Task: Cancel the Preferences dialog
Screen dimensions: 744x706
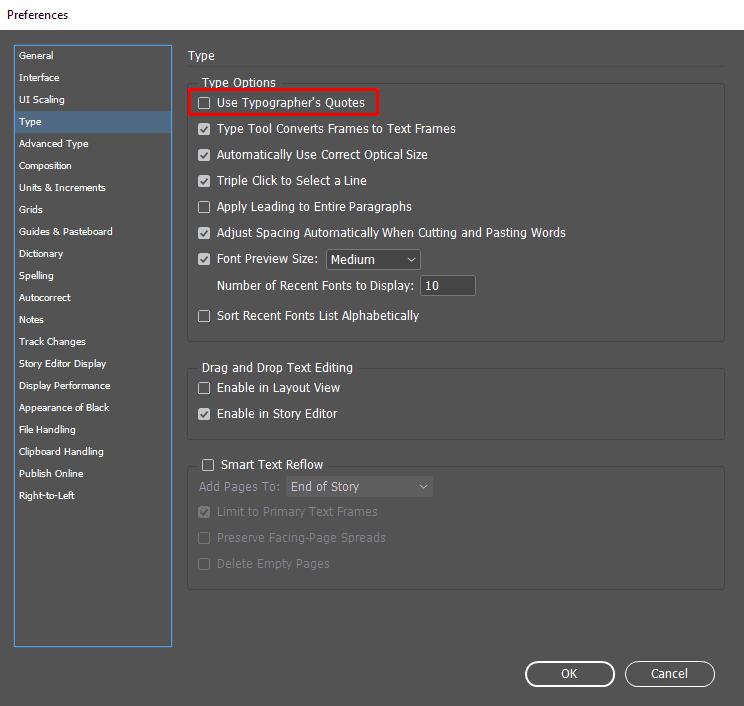Action: tap(670, 674)
